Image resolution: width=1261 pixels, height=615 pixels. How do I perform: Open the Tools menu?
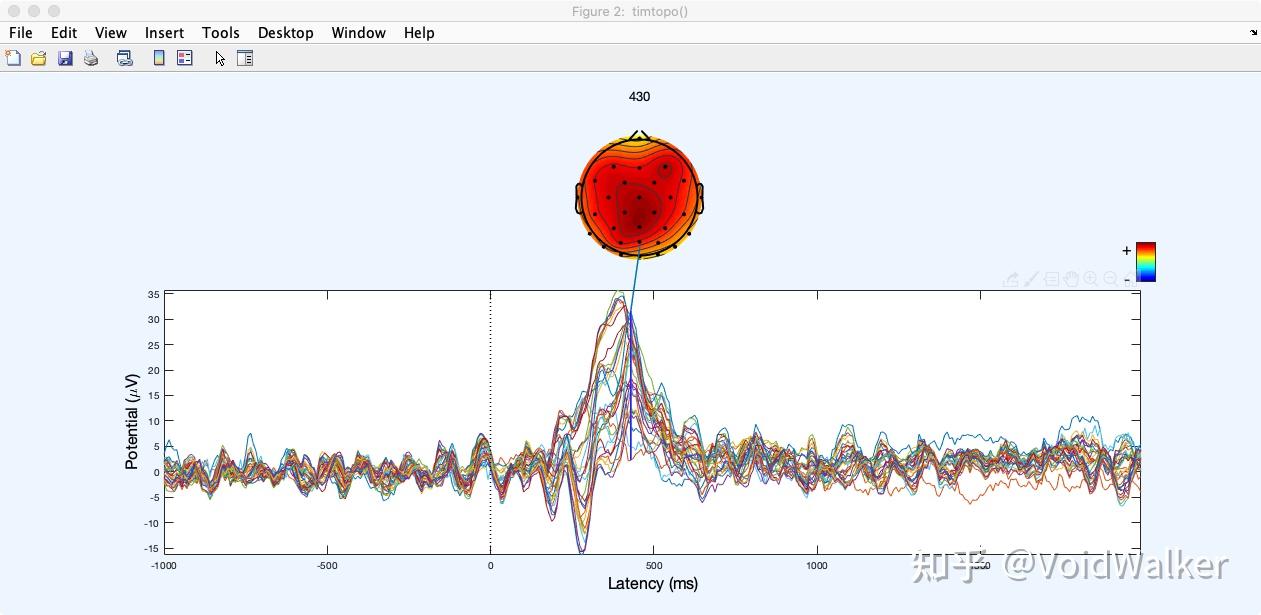221,32
